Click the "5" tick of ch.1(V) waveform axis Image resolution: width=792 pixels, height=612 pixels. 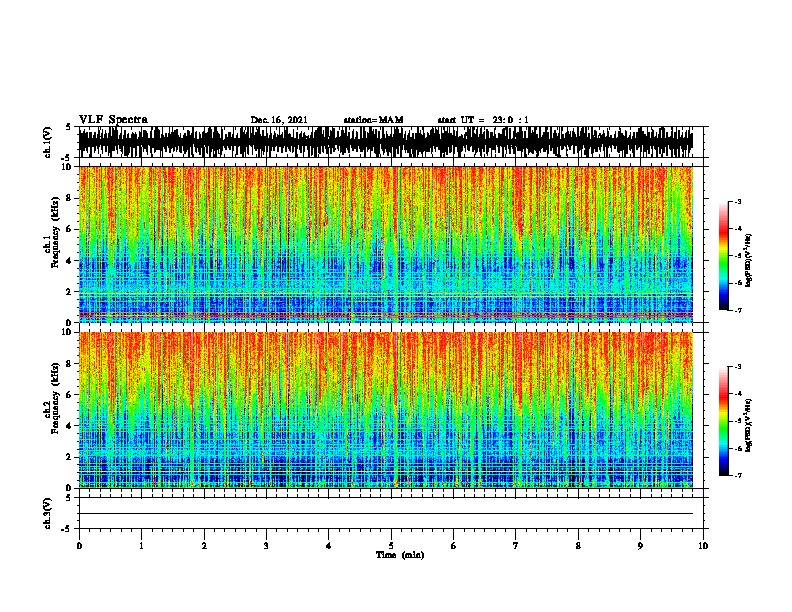[69, 127]
